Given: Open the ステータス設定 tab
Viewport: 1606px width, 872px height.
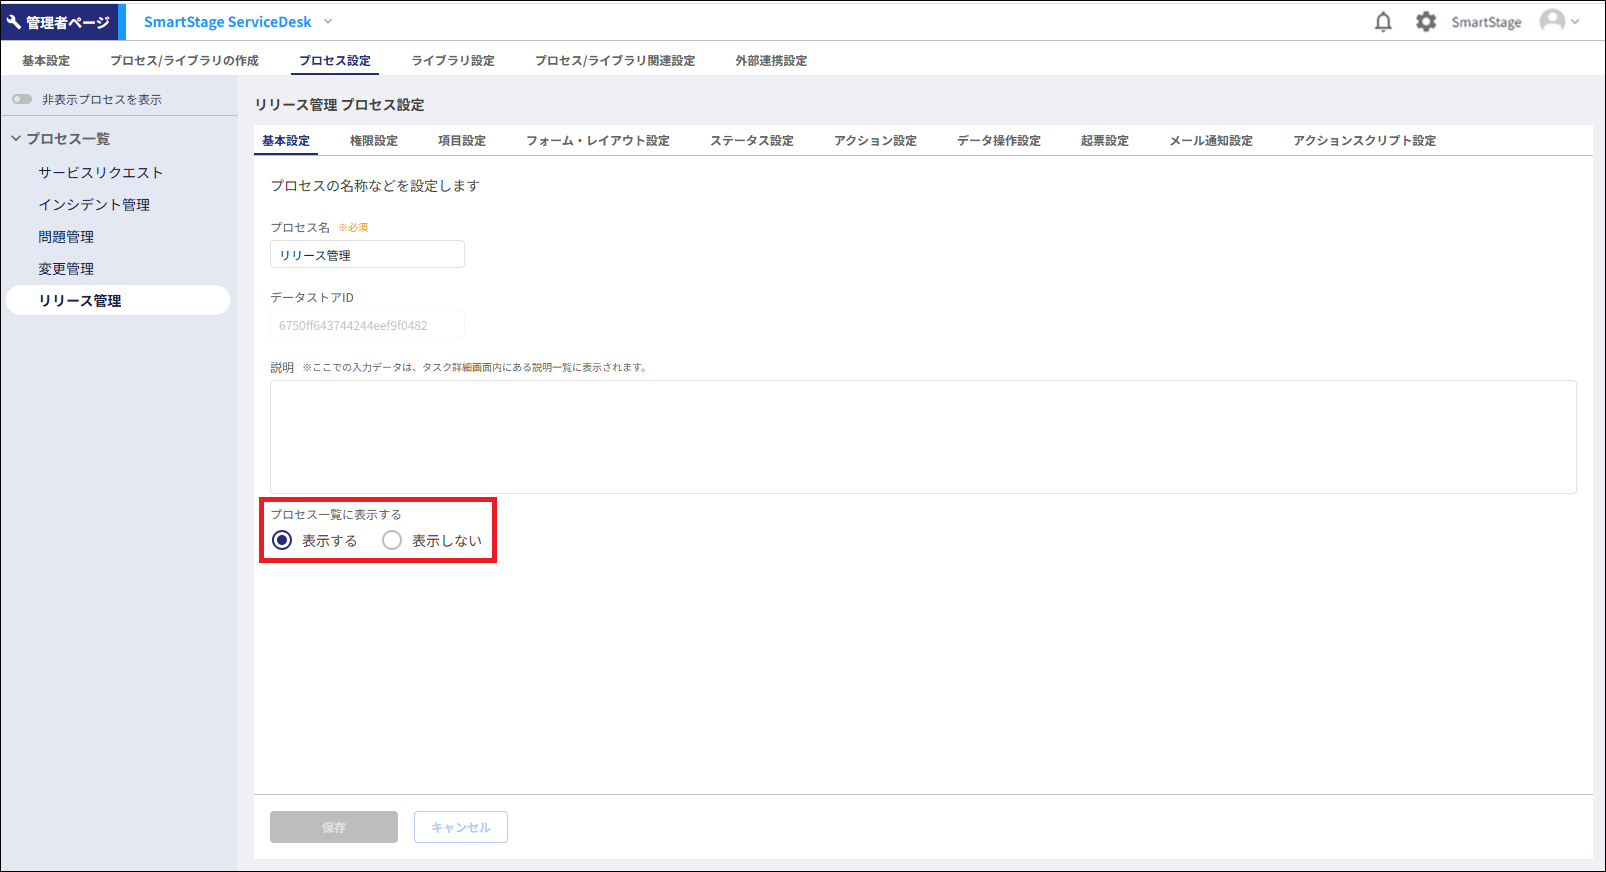Looking at the screenshot, I should (x=751, y=141).
